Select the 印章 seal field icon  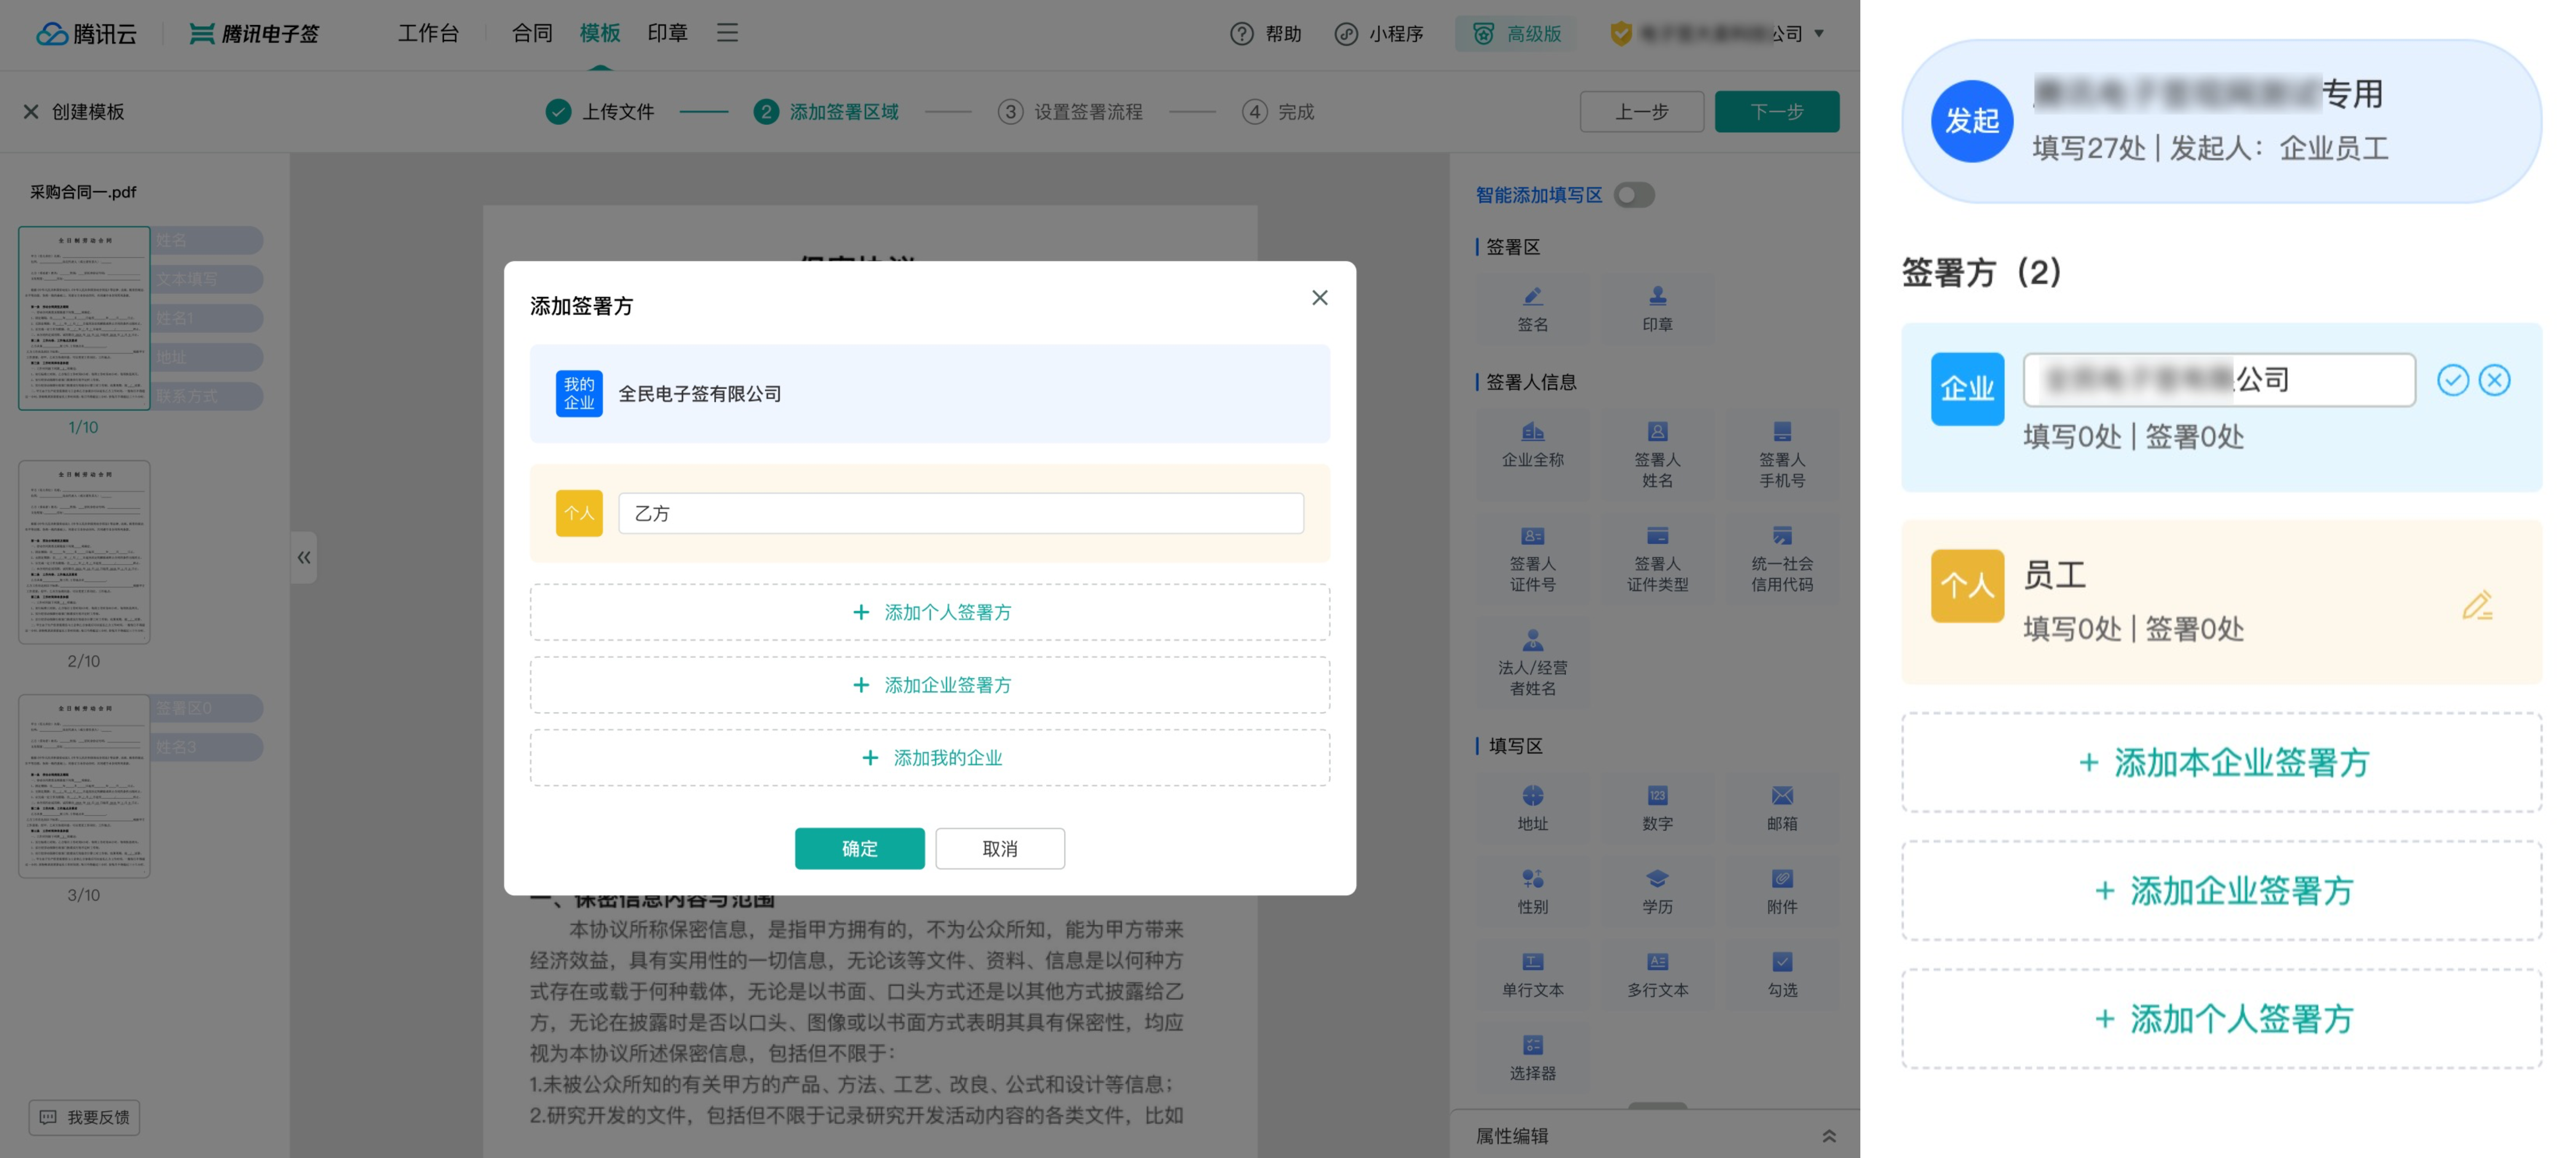point(1657,307)
